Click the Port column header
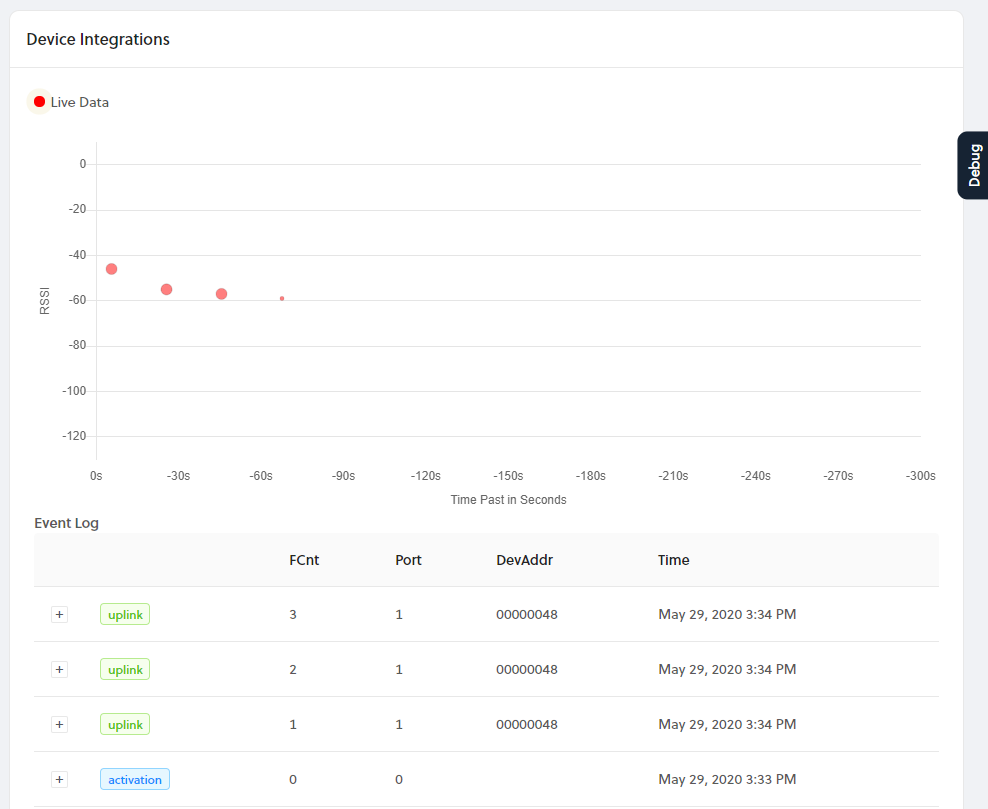The image size is (988, 809). (408, 560)
